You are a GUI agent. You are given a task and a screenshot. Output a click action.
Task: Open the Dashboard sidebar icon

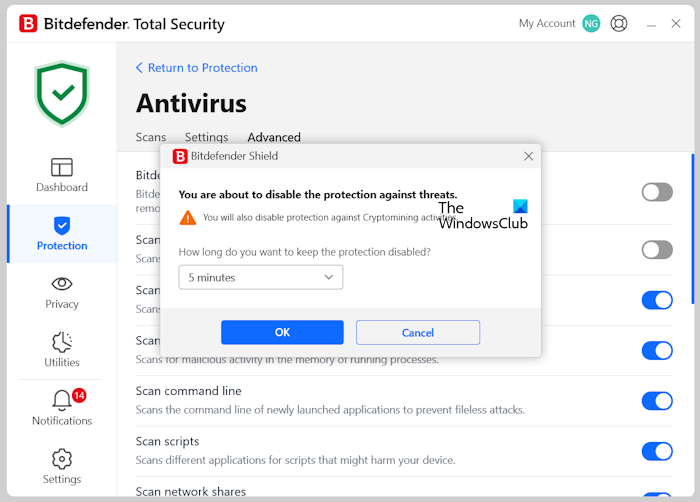click(62, 168)
